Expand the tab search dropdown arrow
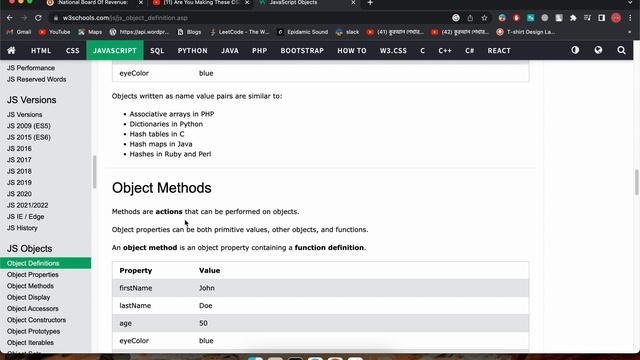 (630, 3)
